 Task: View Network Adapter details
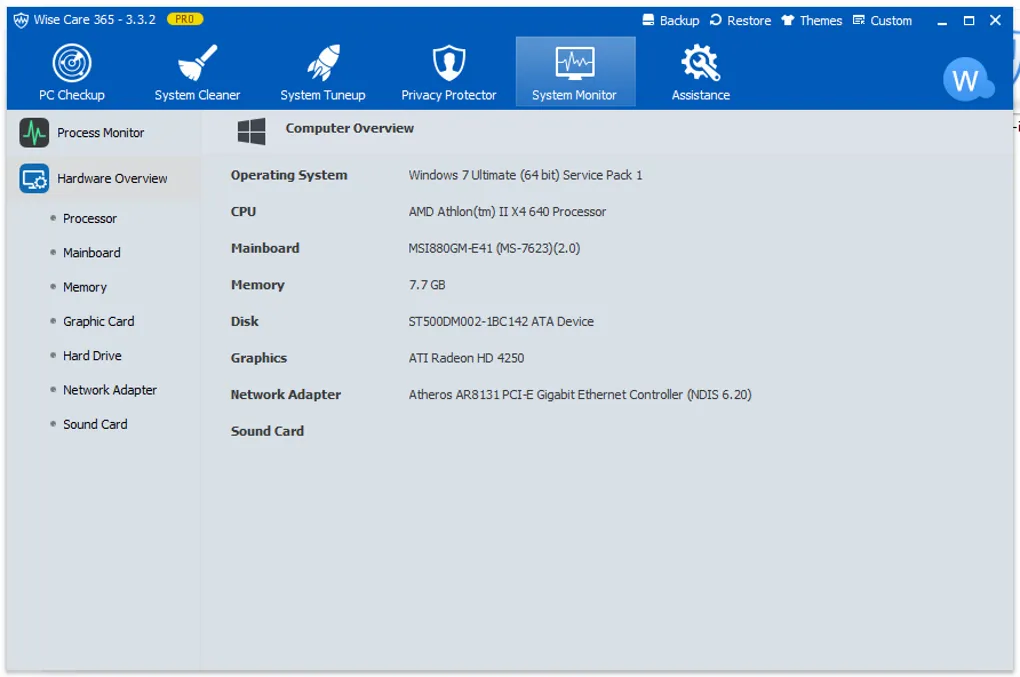click(x=110, y=391)
